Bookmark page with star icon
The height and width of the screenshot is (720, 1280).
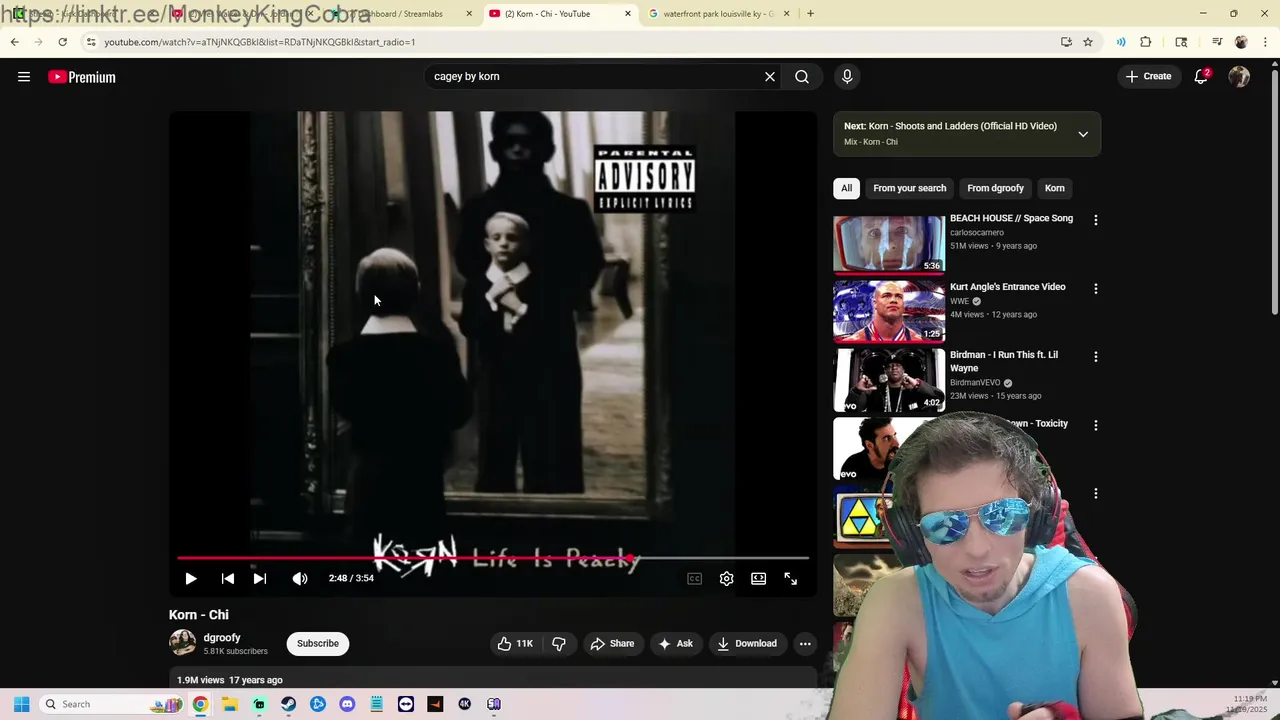pos(1088,42)
